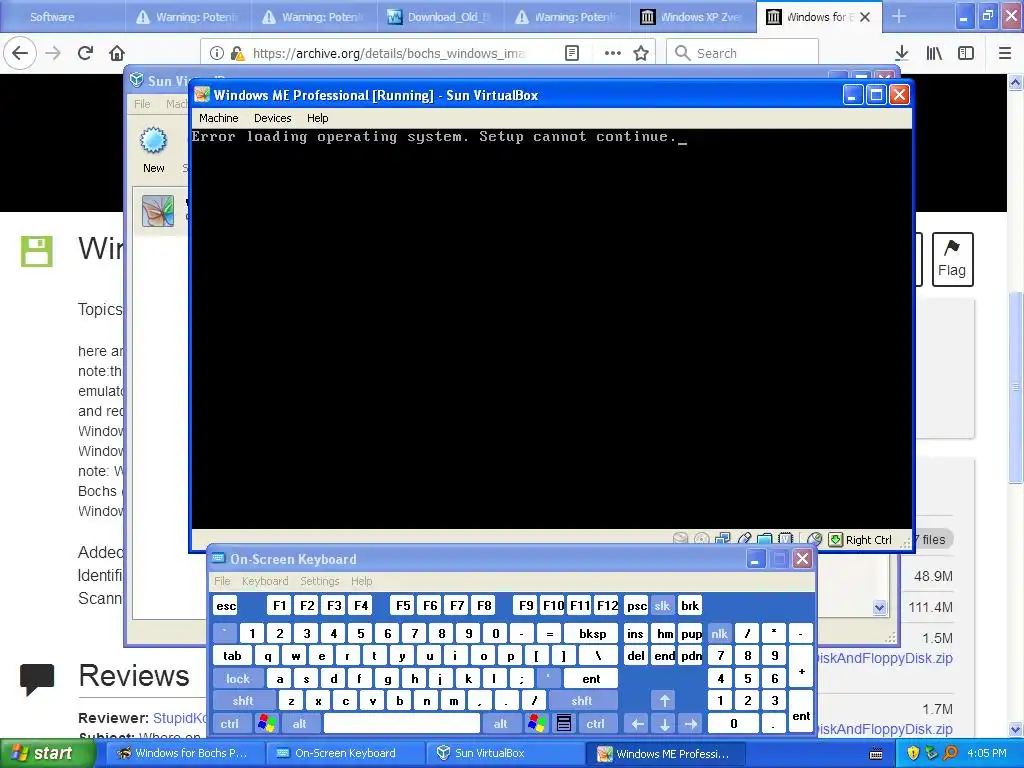
Task: Click the 111.4M file size
Action: 930,607
